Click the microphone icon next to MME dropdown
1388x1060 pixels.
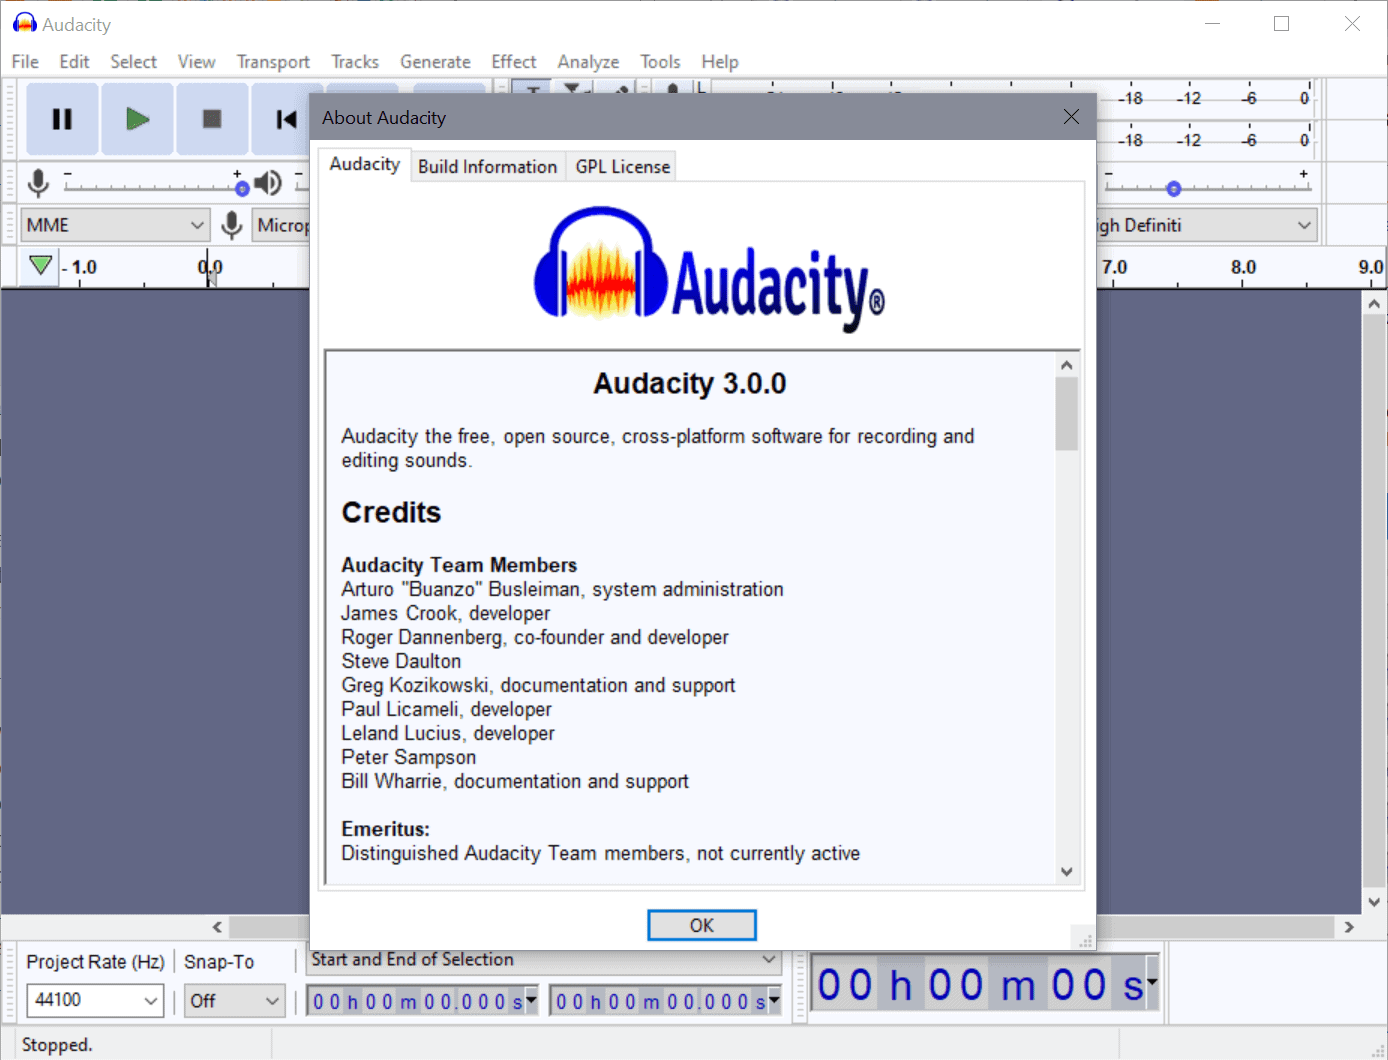(x=232, y=225)
